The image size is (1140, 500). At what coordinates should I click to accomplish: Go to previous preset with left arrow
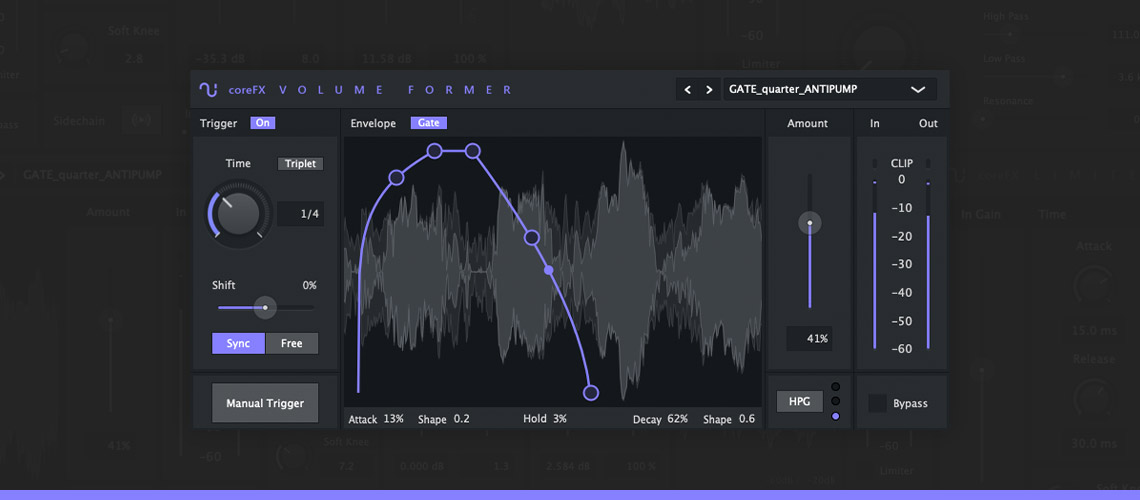687,90
